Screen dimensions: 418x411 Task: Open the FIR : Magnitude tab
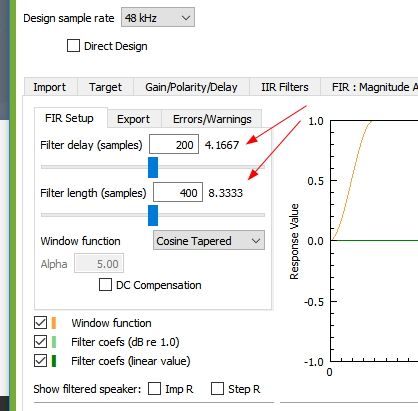click(x=370, y=87)
